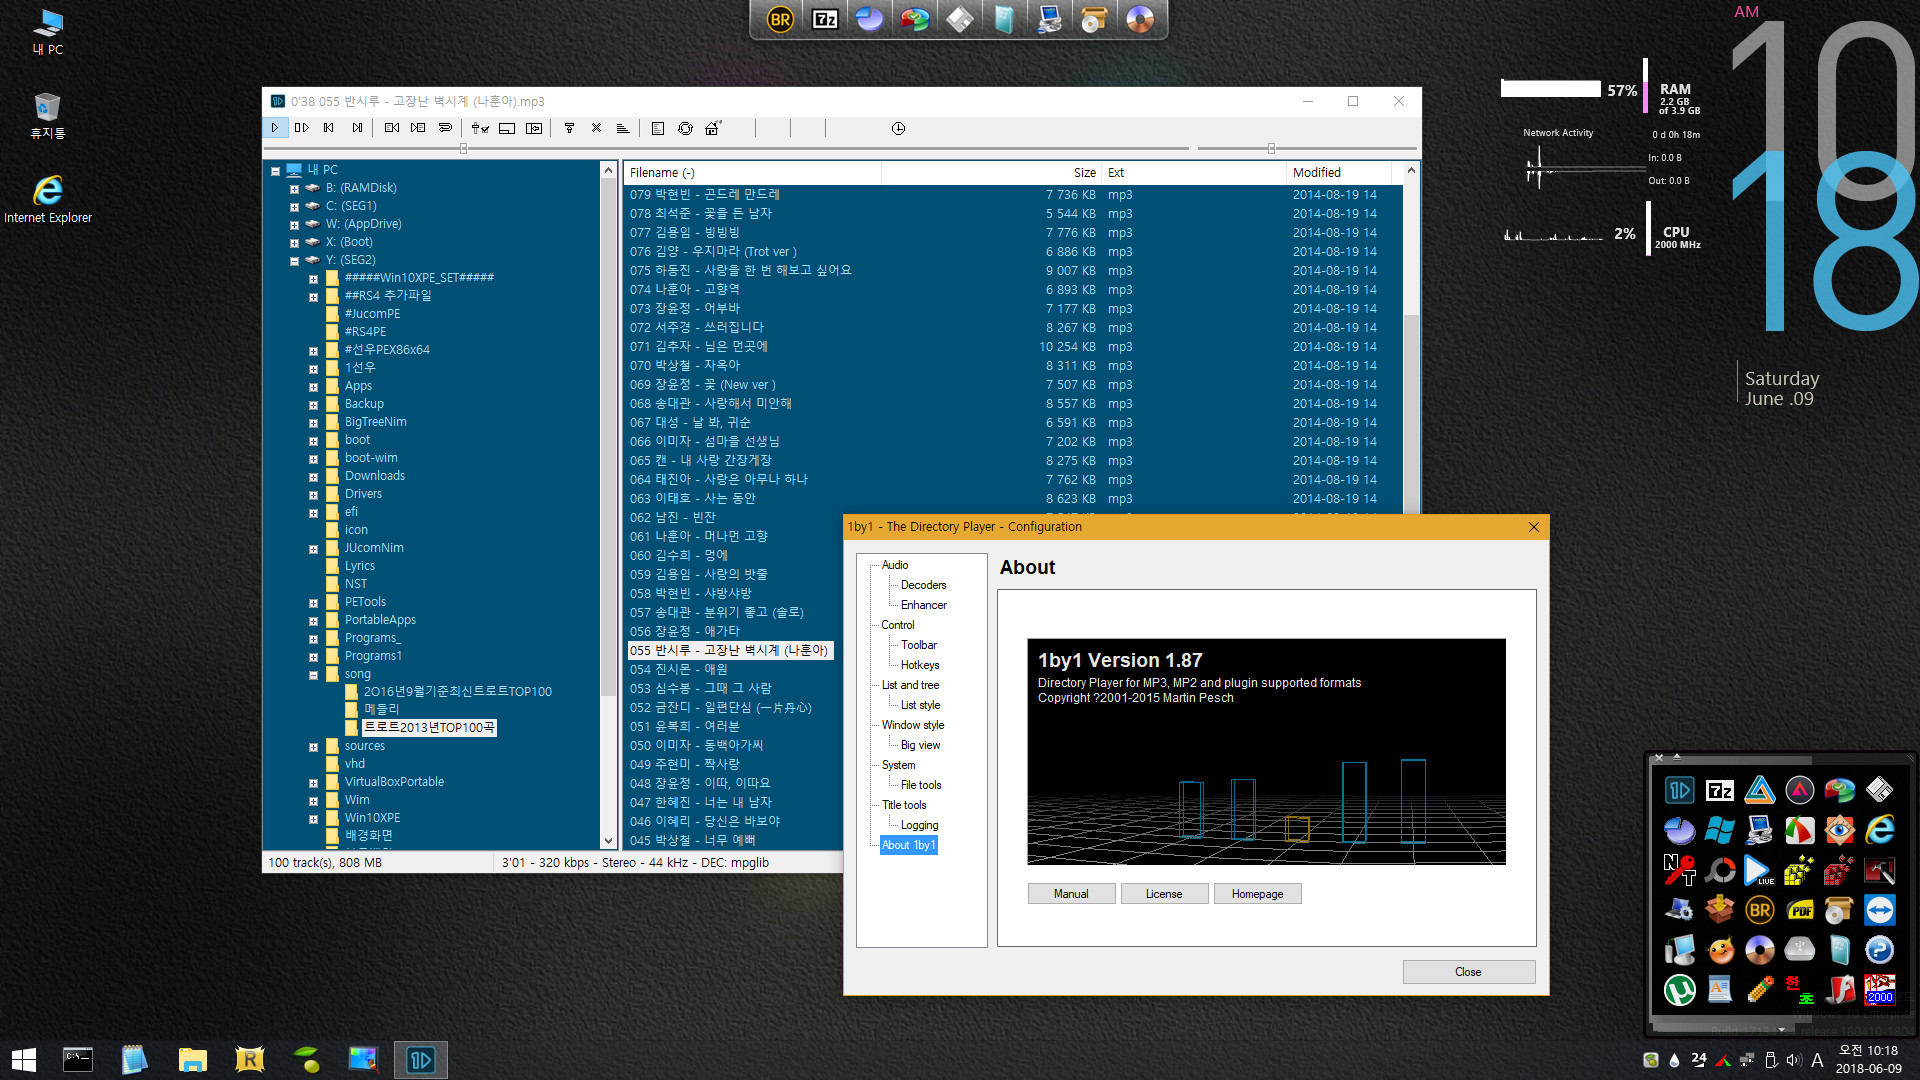
Task: Click the fast-forward step toolbar icon
Action: tap(418, 128)
